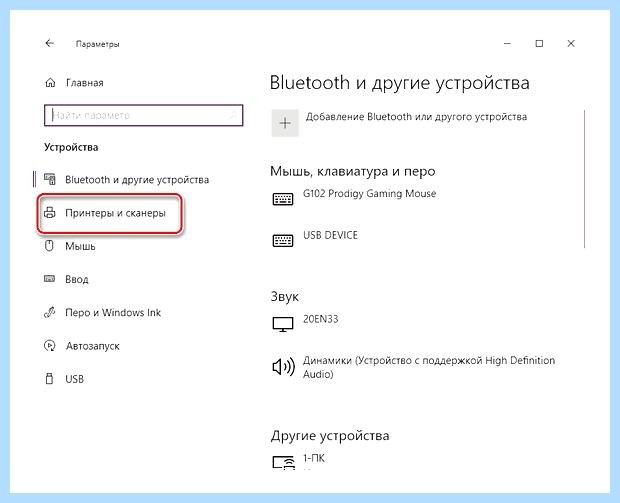Click the search magnifier icon
The height and width of the screenshot is (503, 620).
click(233, 115)
